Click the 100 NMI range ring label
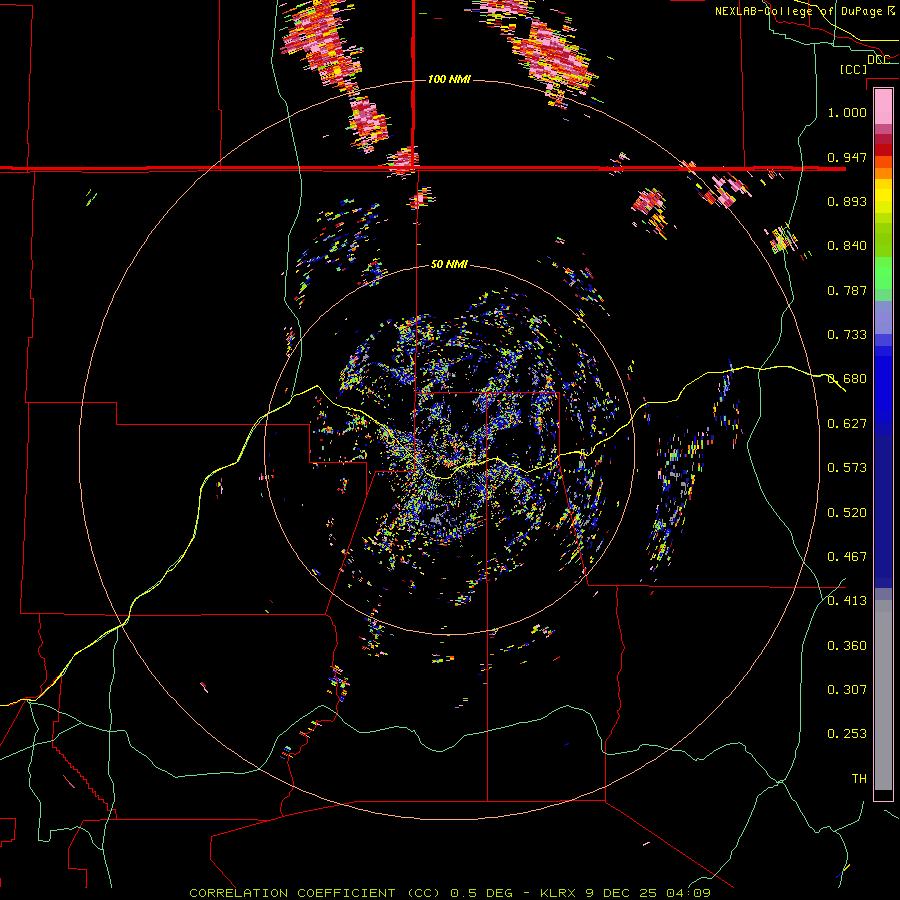The height and width of the screenshot is (900, 900). 449,79
